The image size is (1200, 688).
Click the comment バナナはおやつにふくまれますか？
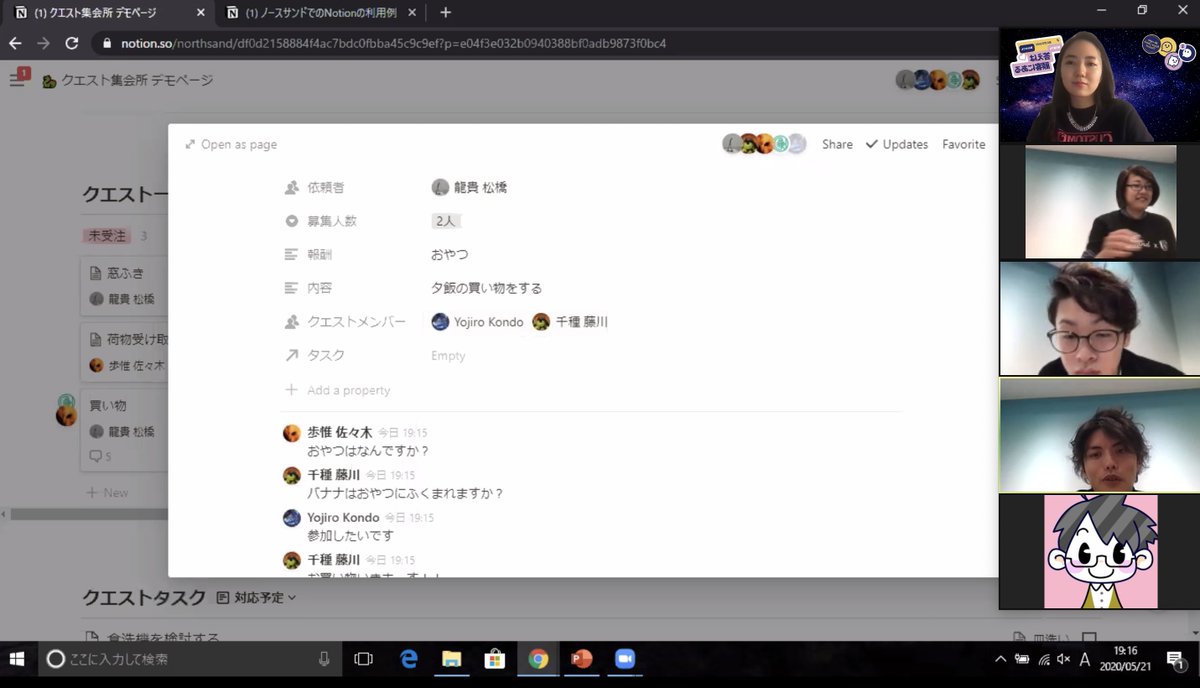click(x=406, y=494)
